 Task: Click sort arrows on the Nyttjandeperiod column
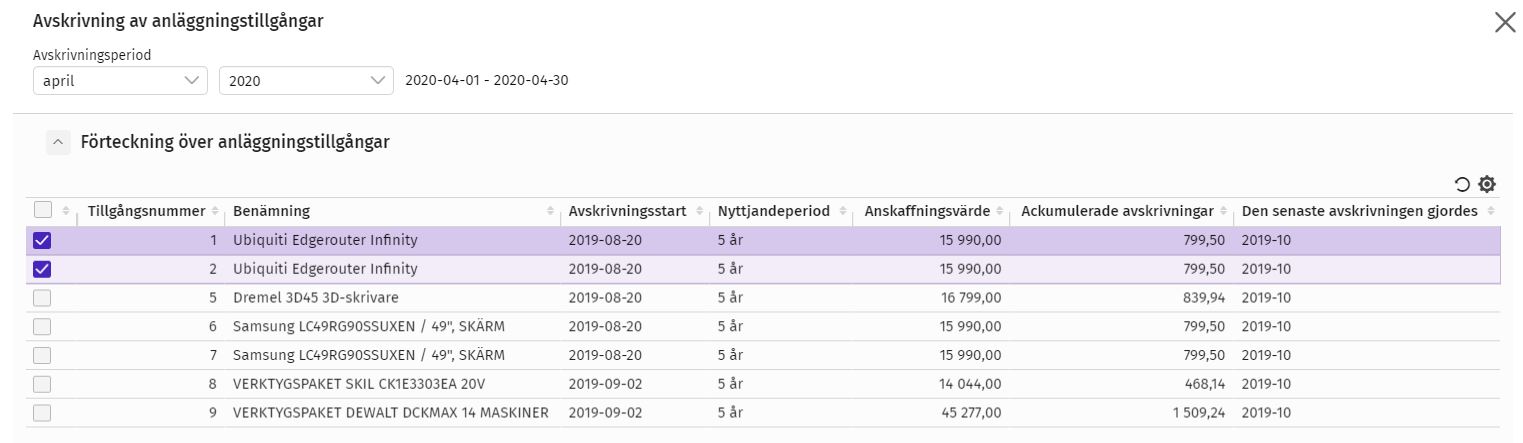click(x=843, y=211)
